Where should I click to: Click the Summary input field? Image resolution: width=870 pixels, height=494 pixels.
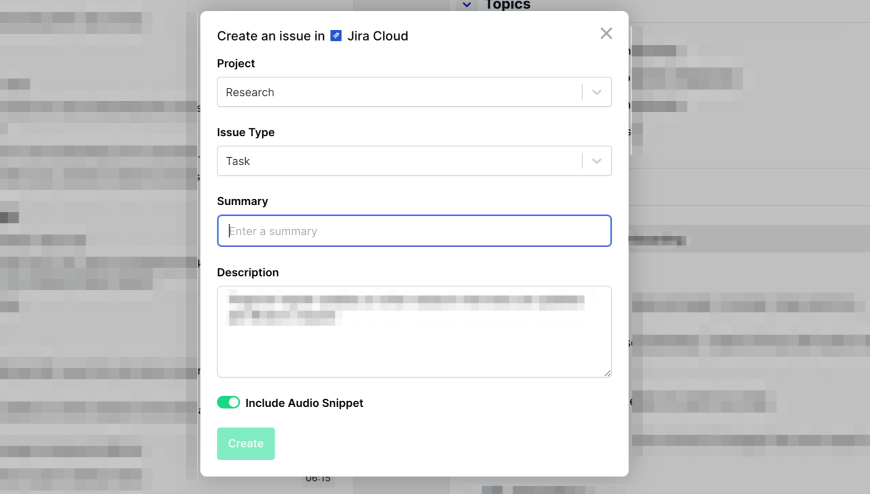pyautogui.click(x=414, y=231)
